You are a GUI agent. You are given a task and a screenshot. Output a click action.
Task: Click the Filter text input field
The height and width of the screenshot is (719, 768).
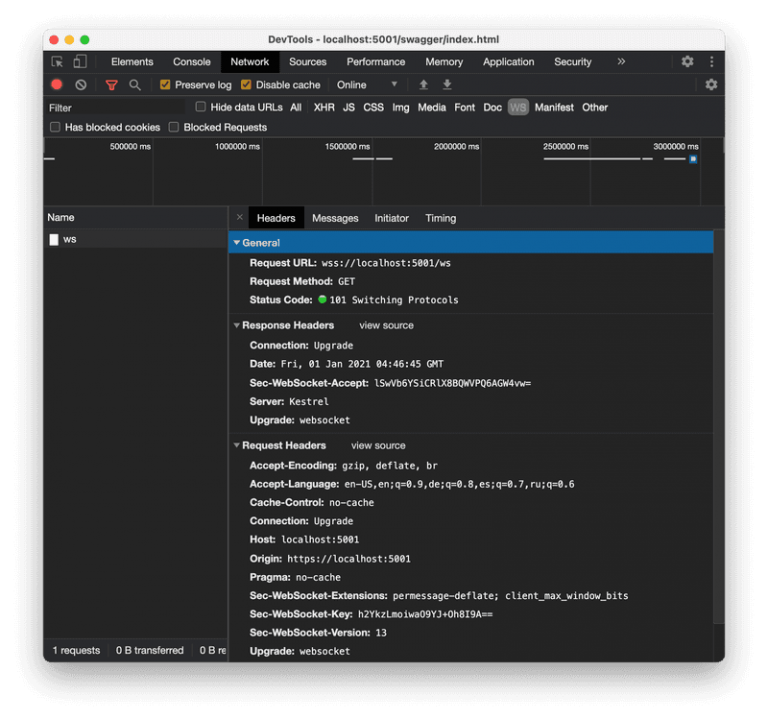(x=115, y=107)
